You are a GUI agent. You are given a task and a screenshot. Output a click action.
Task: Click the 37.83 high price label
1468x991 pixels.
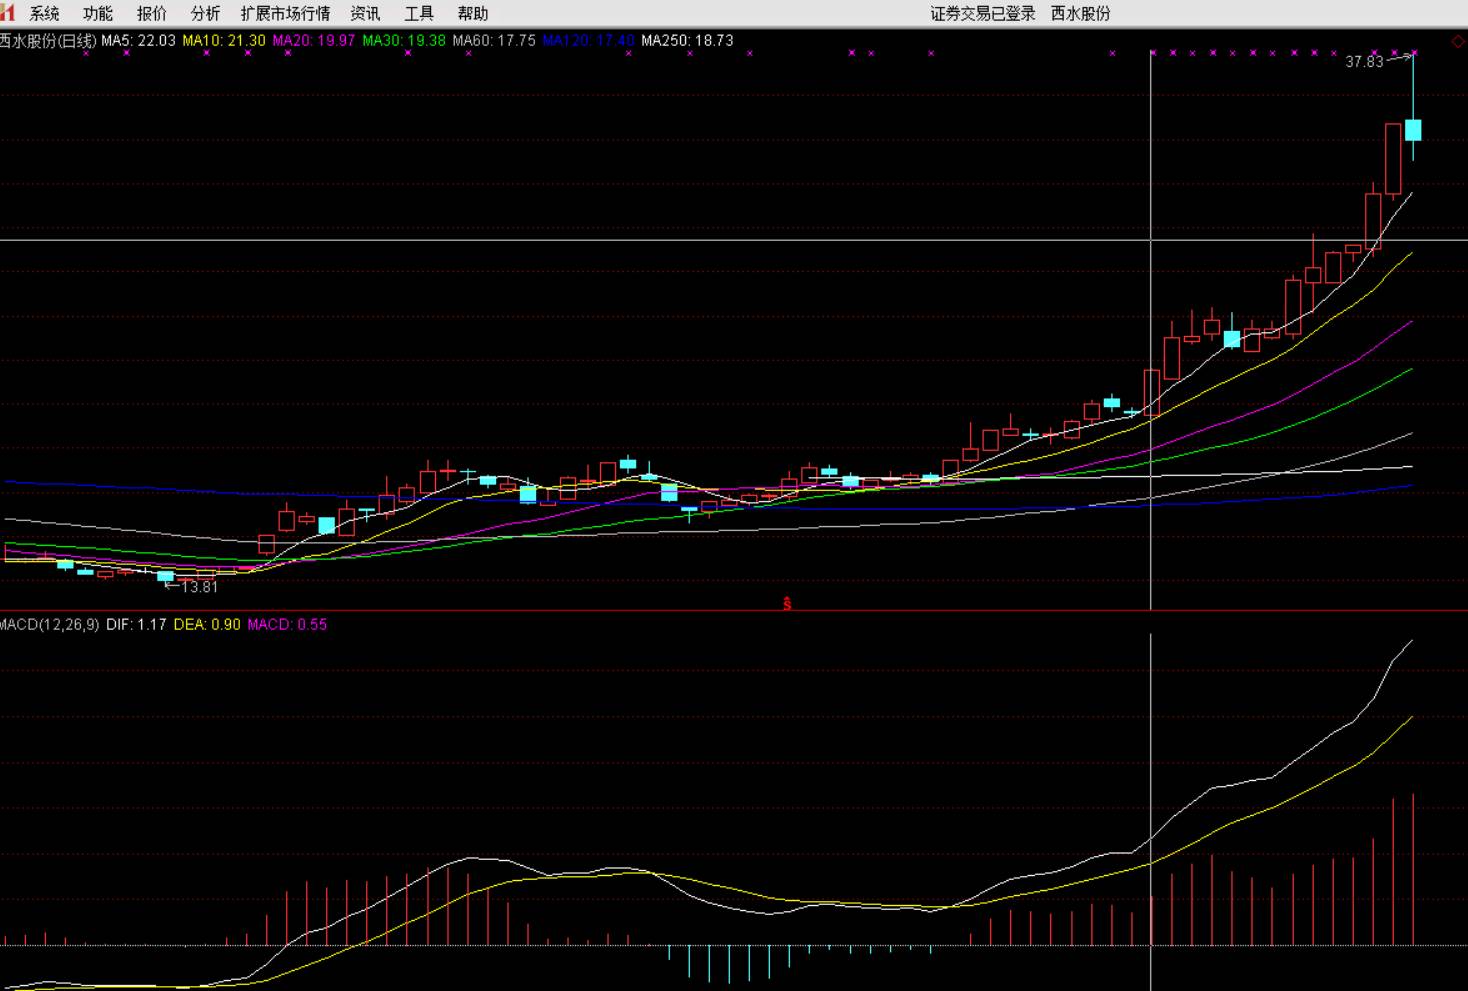click(x=1364, y=62)
